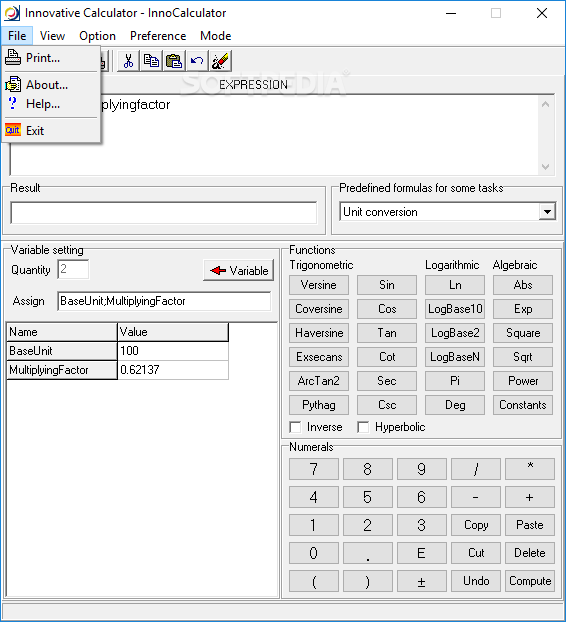
Task: Open Help... from the File menu
Action: click(x=51, y=104)
